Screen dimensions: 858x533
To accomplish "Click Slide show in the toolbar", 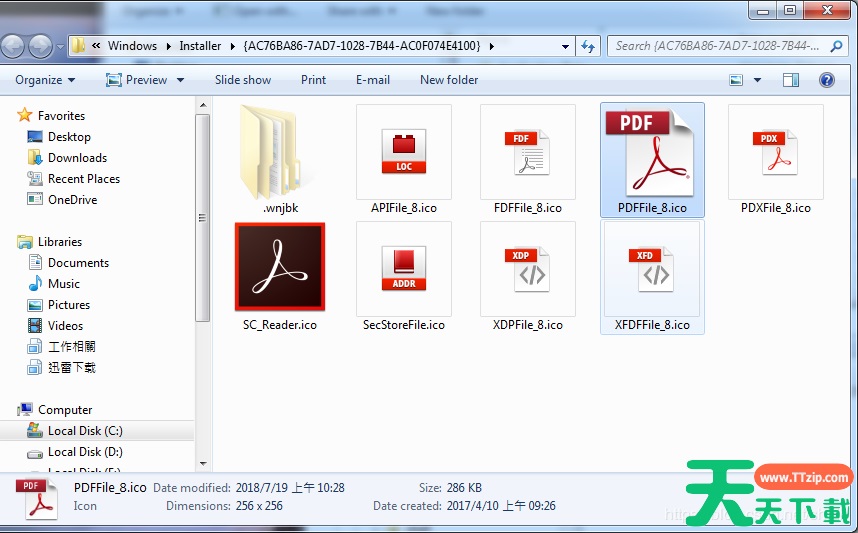I will (x=242, y=80).
